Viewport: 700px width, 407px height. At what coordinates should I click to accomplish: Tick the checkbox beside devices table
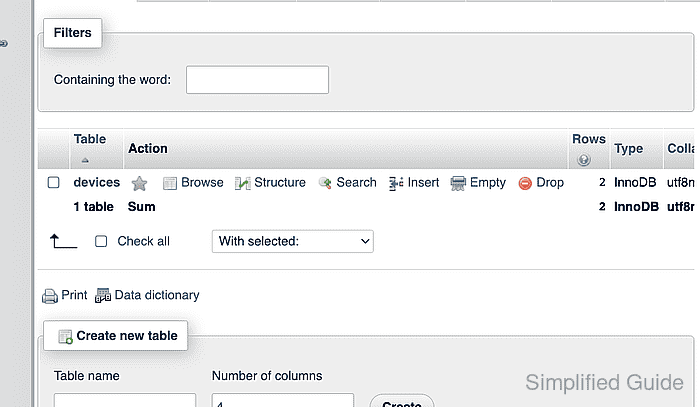point(54,183)
